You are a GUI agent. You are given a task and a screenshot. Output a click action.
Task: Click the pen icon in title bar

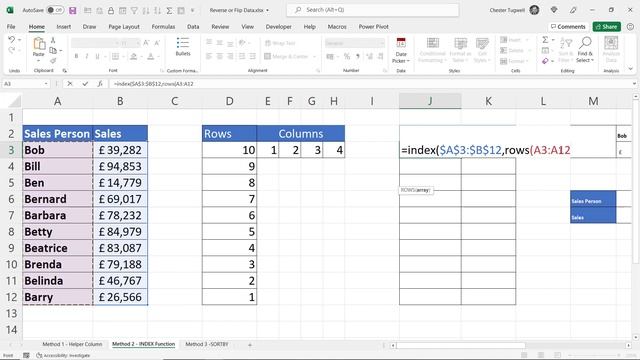(x=573, y=10)
